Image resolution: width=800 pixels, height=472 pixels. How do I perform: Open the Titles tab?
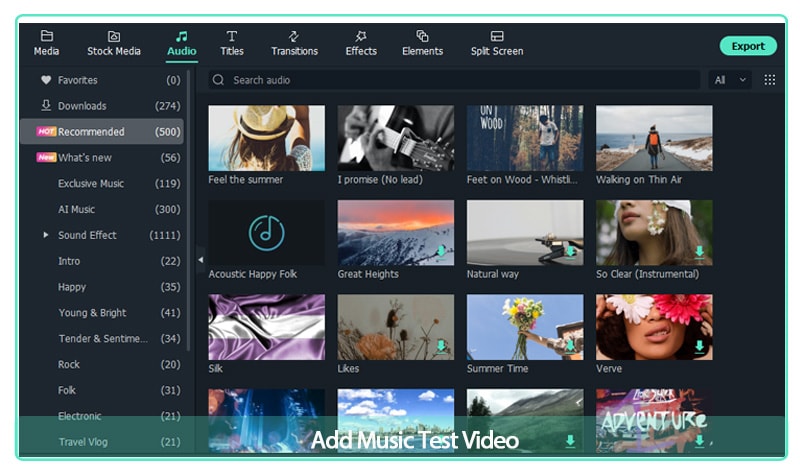(x=232, y=43)
